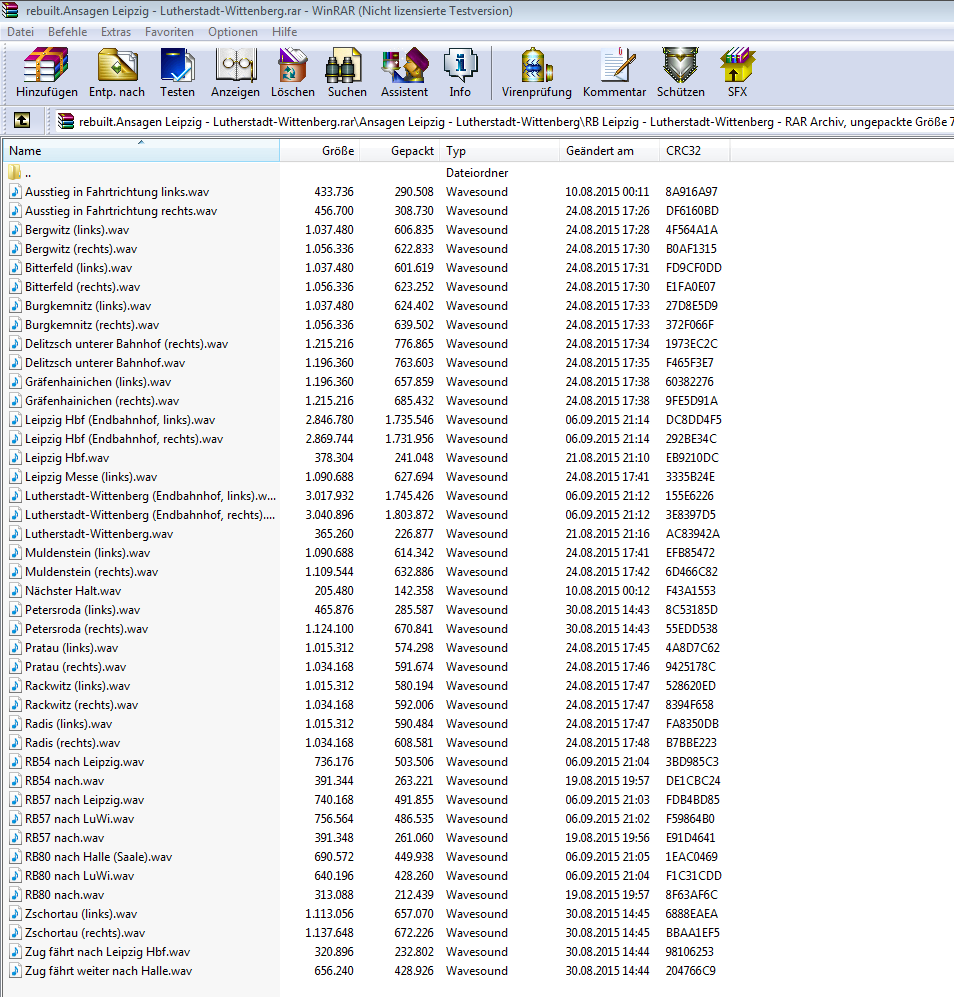
Task: Sort by the Geändert am column header
Action: [x=609, y=151]
